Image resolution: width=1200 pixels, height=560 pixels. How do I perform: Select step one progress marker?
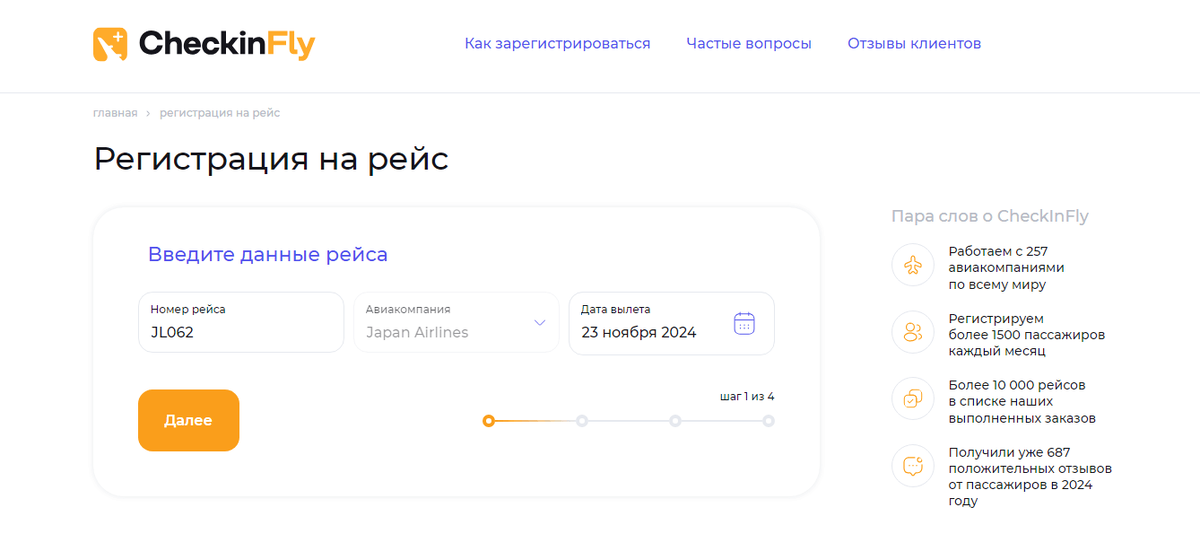point(488,421)
